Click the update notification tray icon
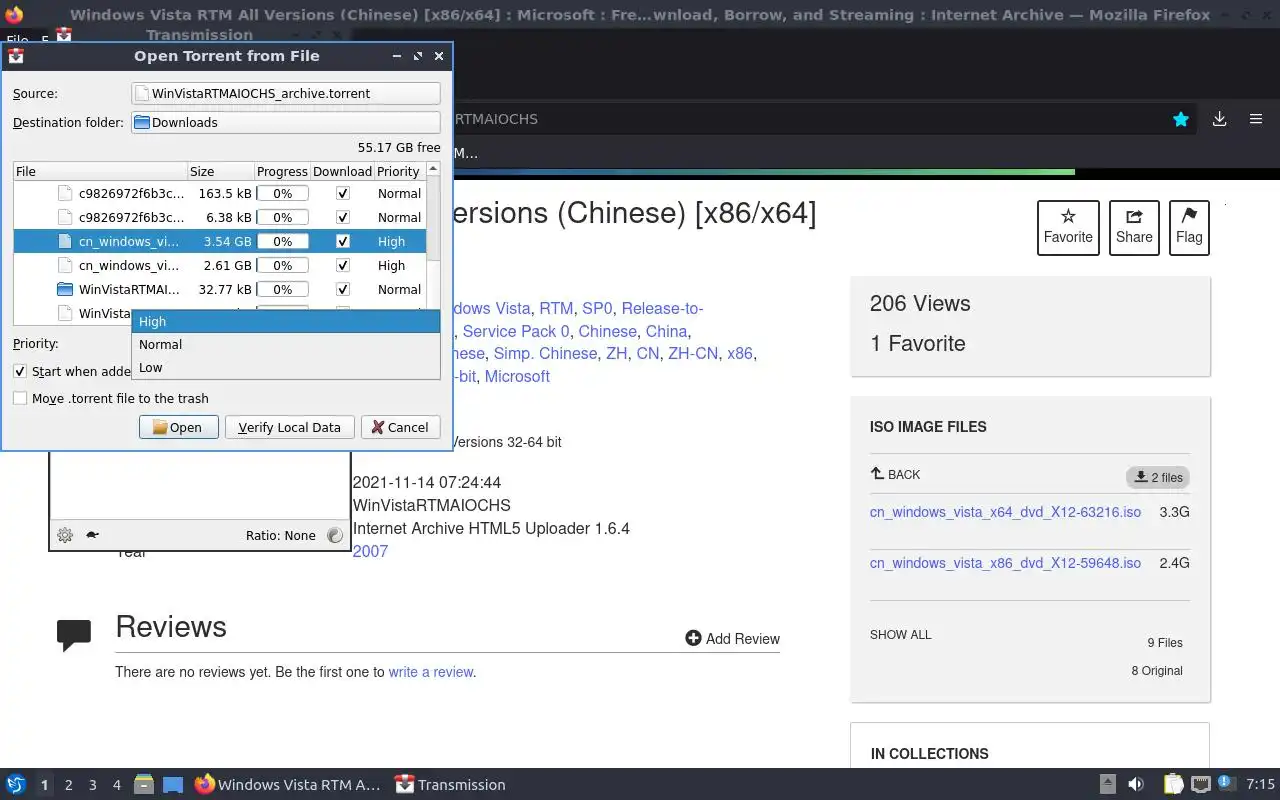1280x800 pixels. pyautogui.click(x=1227, y=785)
